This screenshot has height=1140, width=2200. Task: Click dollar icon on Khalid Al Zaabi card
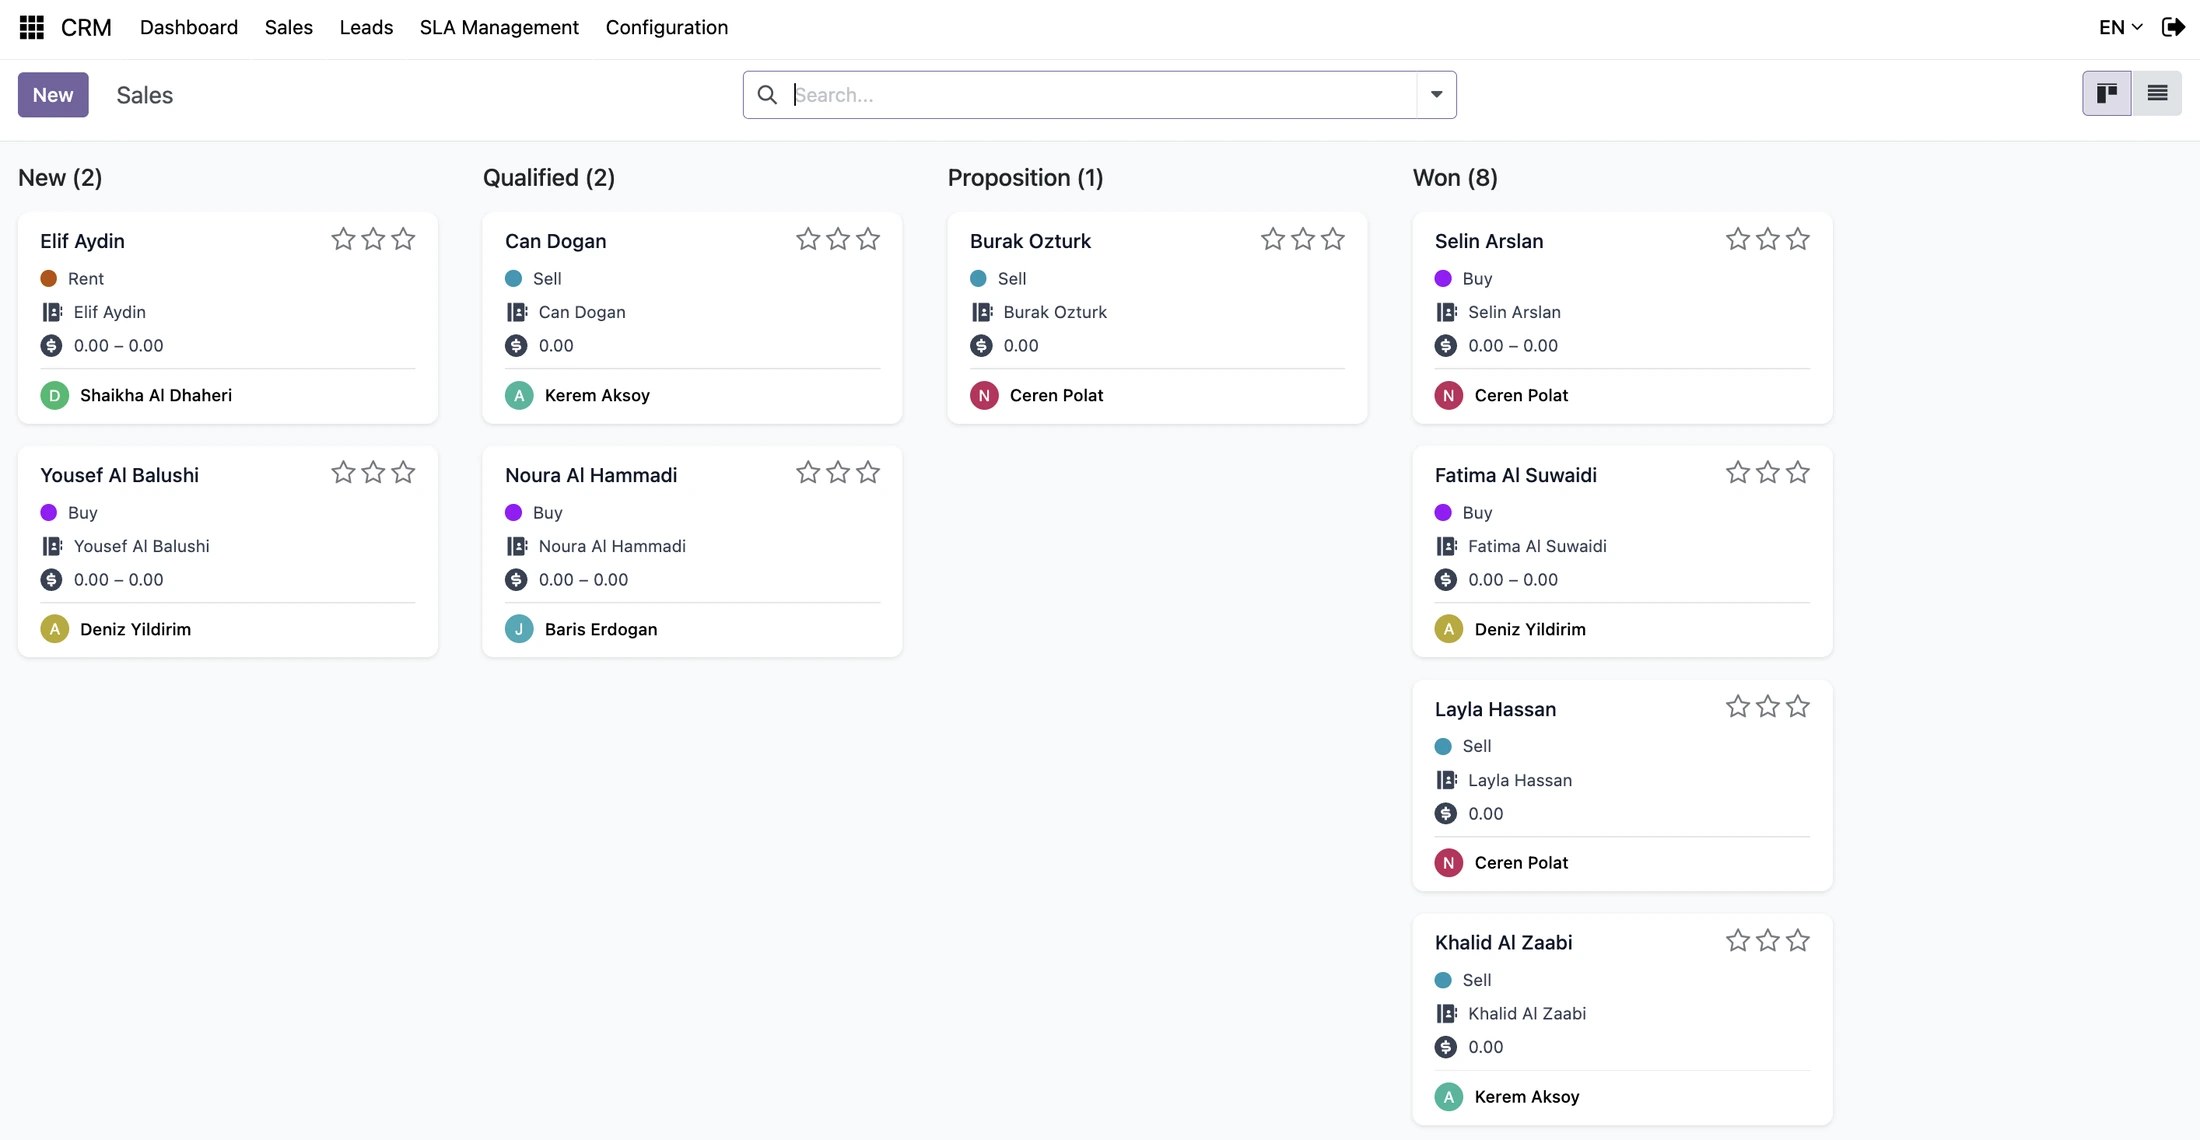pos(1446,1047)
